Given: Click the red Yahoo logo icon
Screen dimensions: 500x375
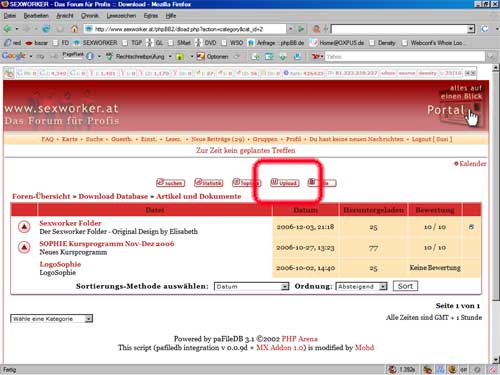Looking at the screenshot, I should coord(316,56).
